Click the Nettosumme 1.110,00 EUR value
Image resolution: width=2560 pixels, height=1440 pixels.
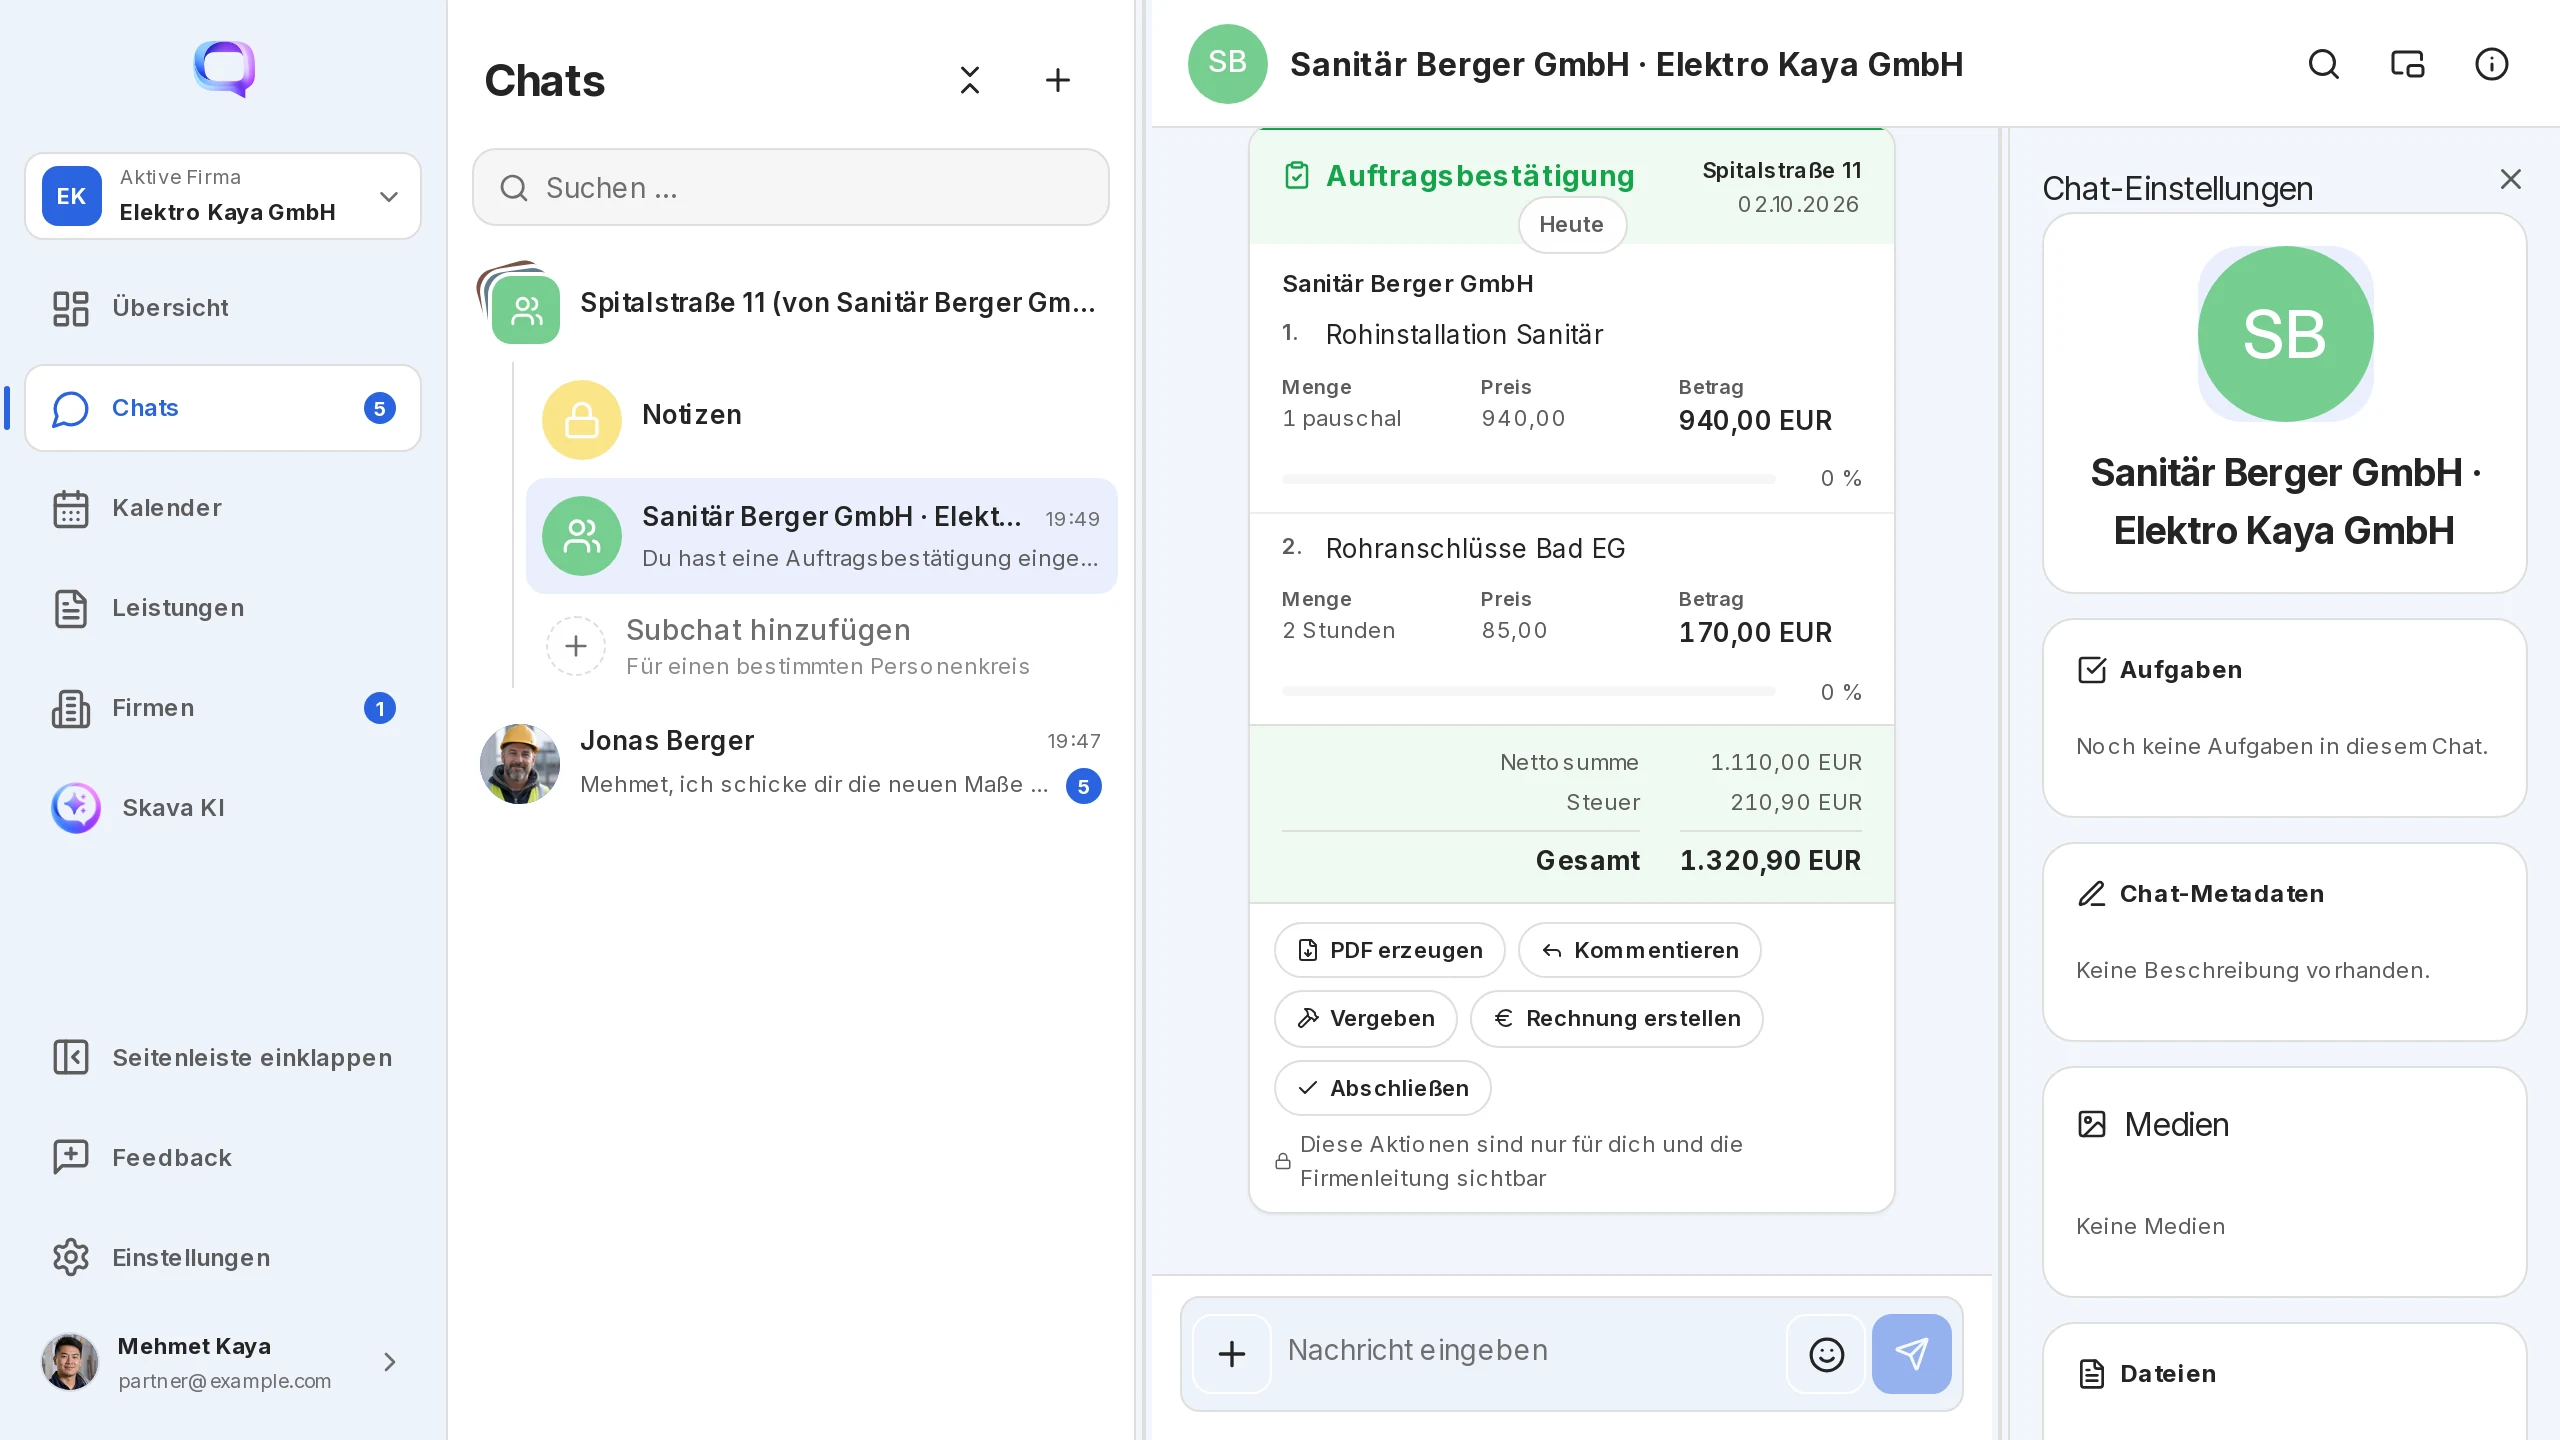pos(1786,763)
